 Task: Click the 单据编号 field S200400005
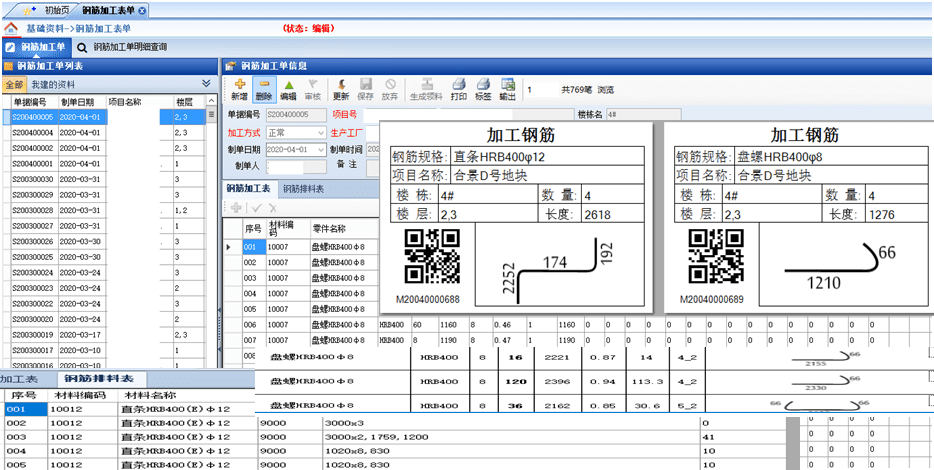pos(296,114)
